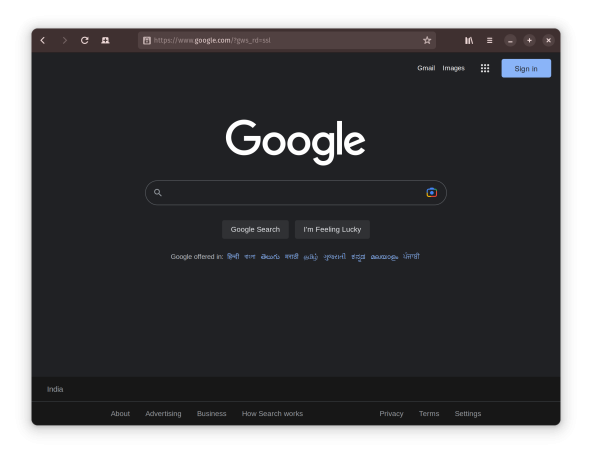The width and height of the screenshot is (592, 460).
Task: Minimize the browser window
Action: click(510, 40)
